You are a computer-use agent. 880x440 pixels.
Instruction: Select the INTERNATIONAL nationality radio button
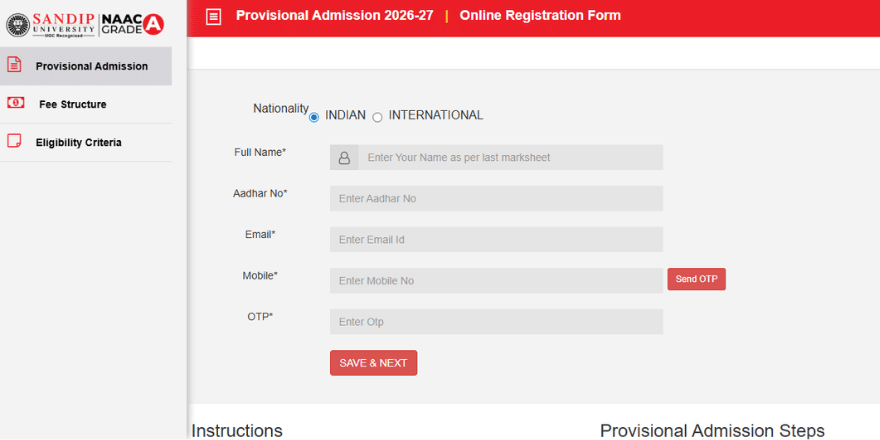coord(377,117)
